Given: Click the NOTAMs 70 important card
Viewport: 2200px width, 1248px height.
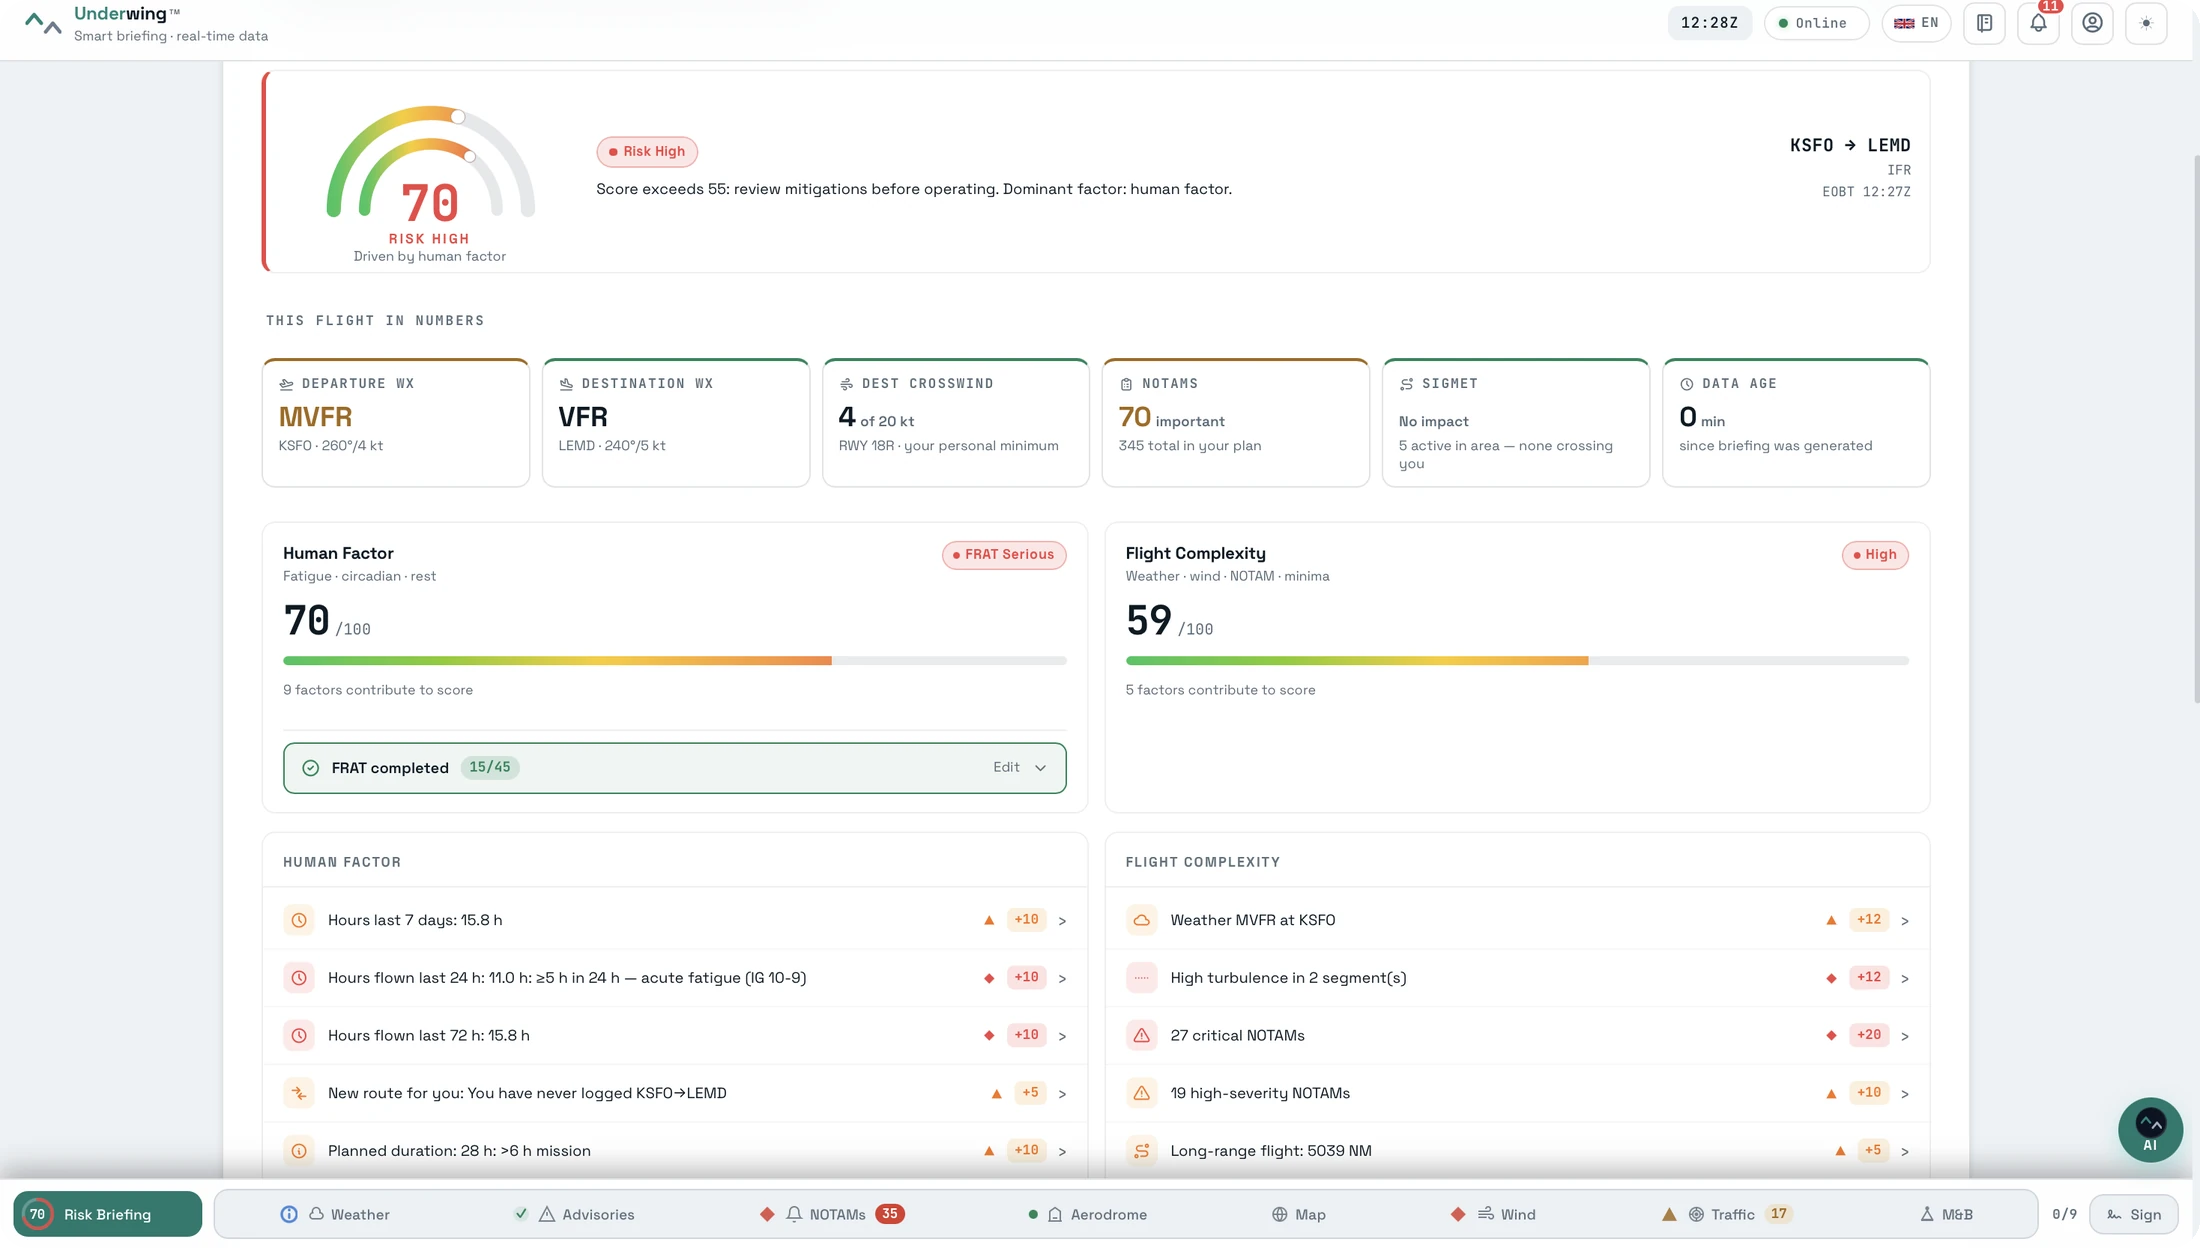Looking at the screenshot, I should point(1236,422).
